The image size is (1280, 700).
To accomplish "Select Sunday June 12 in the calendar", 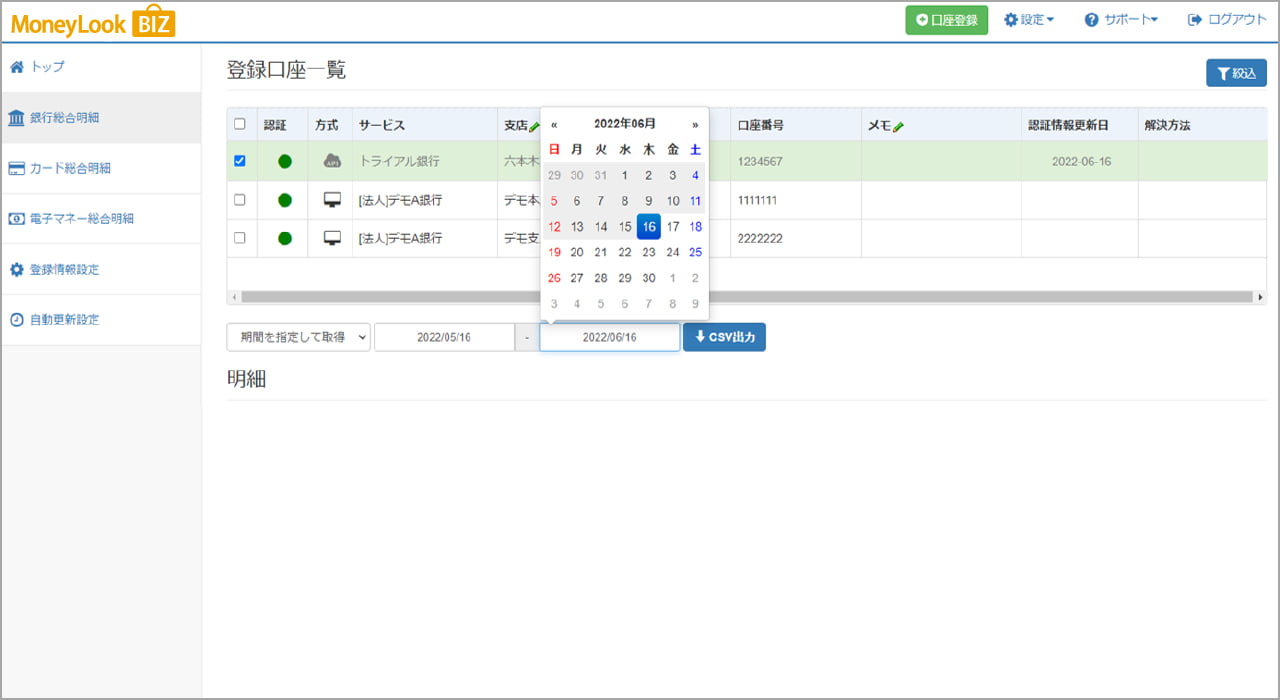I will pyautogui.click(x=554, y=227).
